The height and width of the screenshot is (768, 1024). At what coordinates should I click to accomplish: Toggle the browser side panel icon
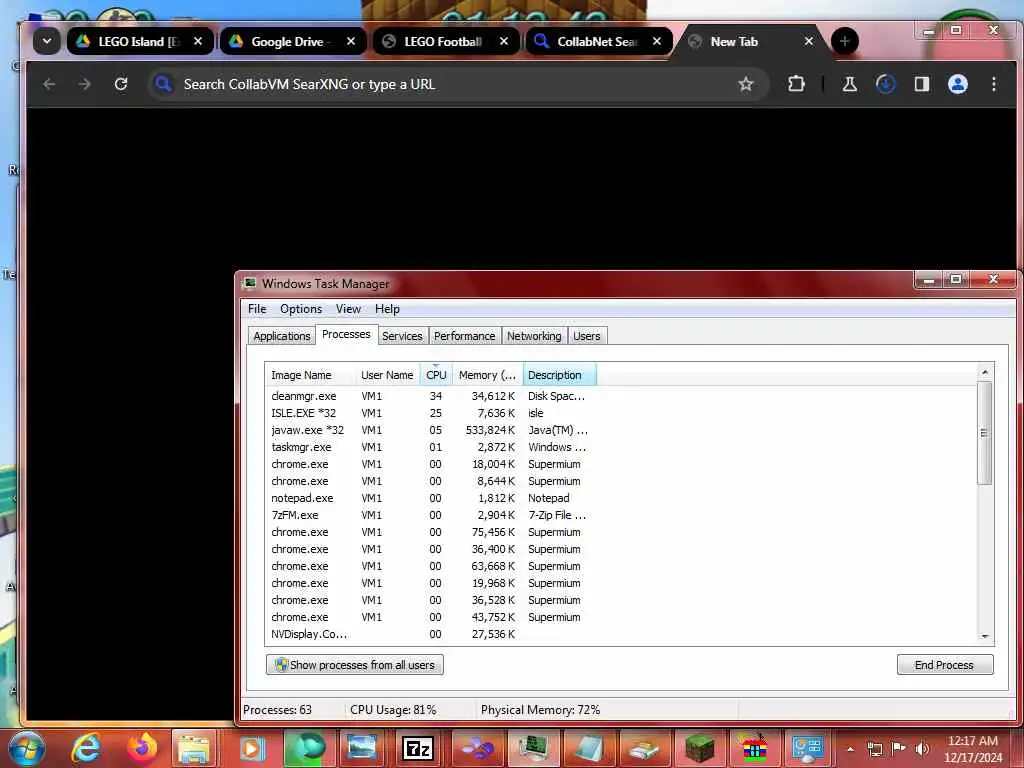[x=921, y=84]
